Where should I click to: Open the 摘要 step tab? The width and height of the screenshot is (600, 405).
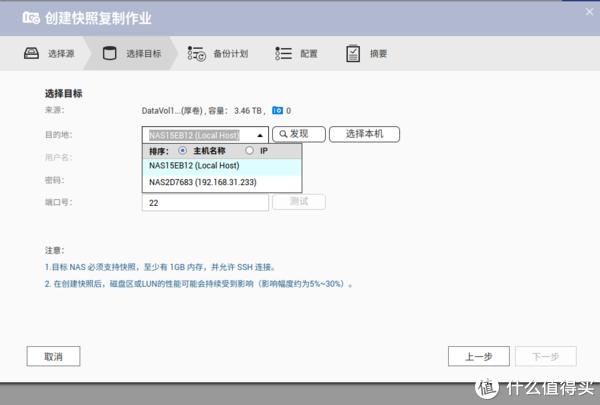tap(367, 54)
